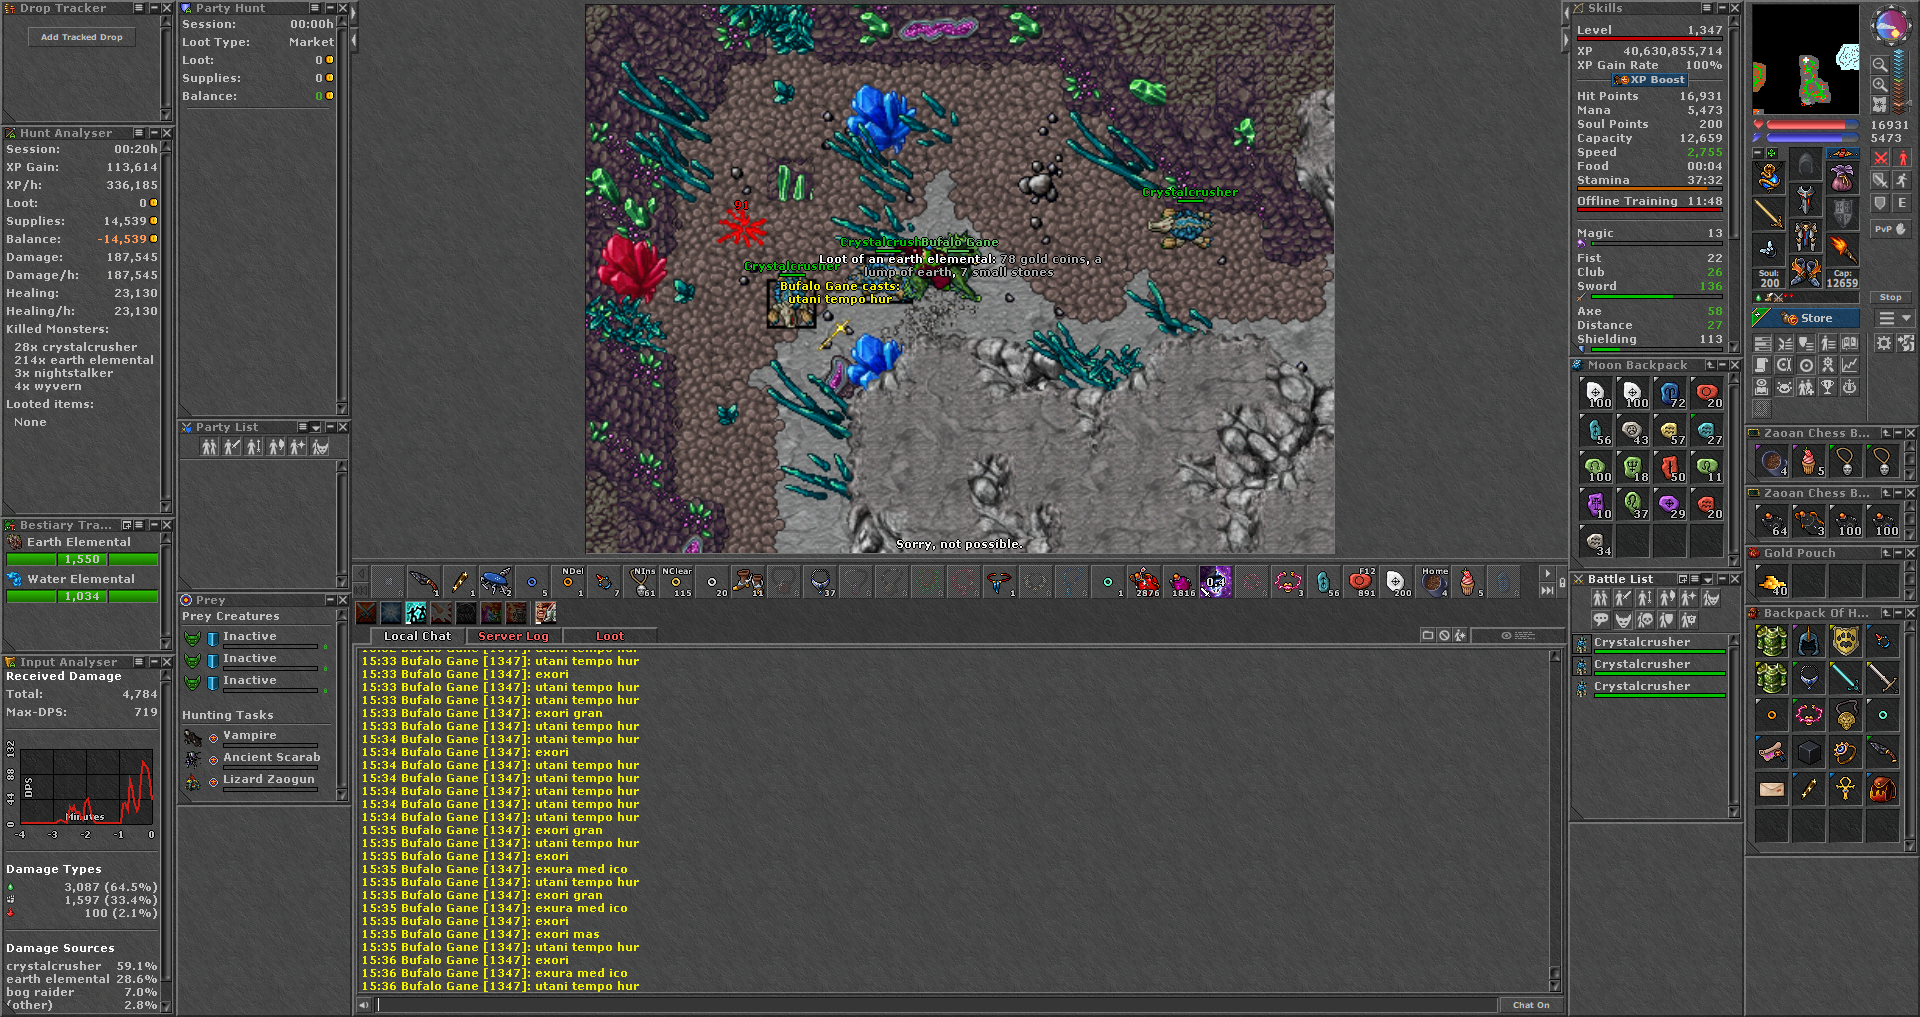Viewport: 1920px width, 1017px height.
Task: Click the sword weapon equipment slot
Action: pos(1770,214)
